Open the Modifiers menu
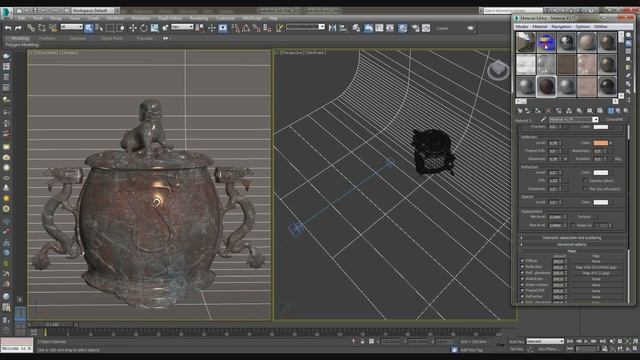Viewport: 640px width, 360px height. [115, 18]
